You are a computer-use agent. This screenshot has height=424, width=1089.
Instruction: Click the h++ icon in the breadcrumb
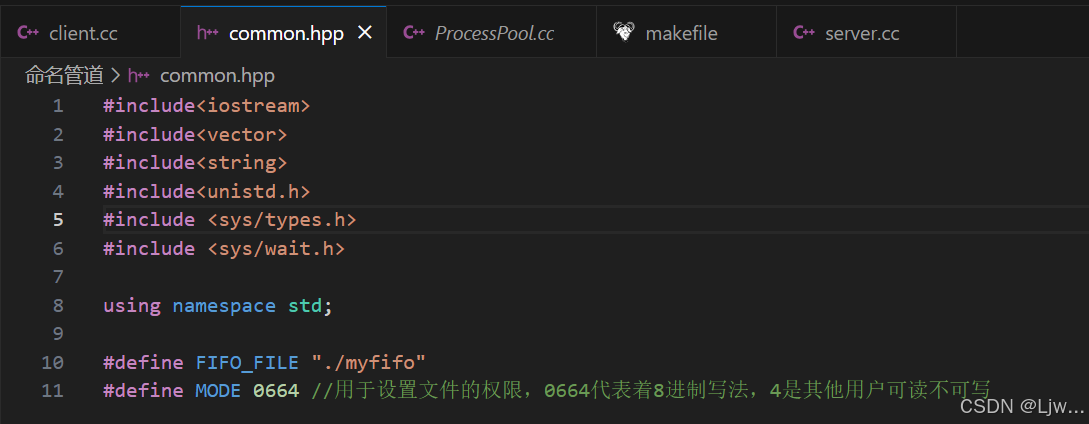(138, 76)
